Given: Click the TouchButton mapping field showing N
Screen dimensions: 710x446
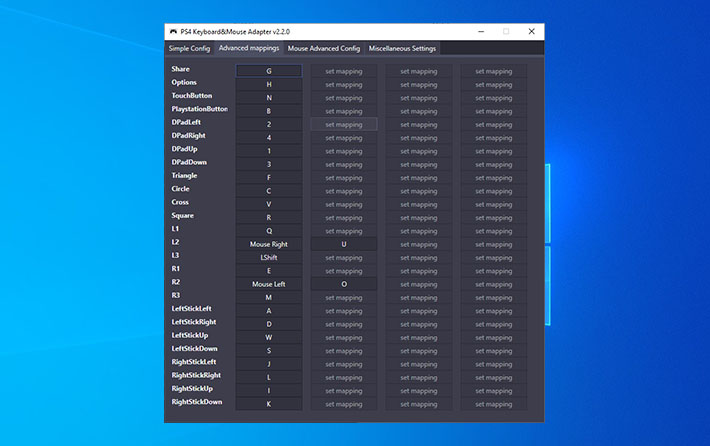Looking at the screenshot, I should 269,98.
